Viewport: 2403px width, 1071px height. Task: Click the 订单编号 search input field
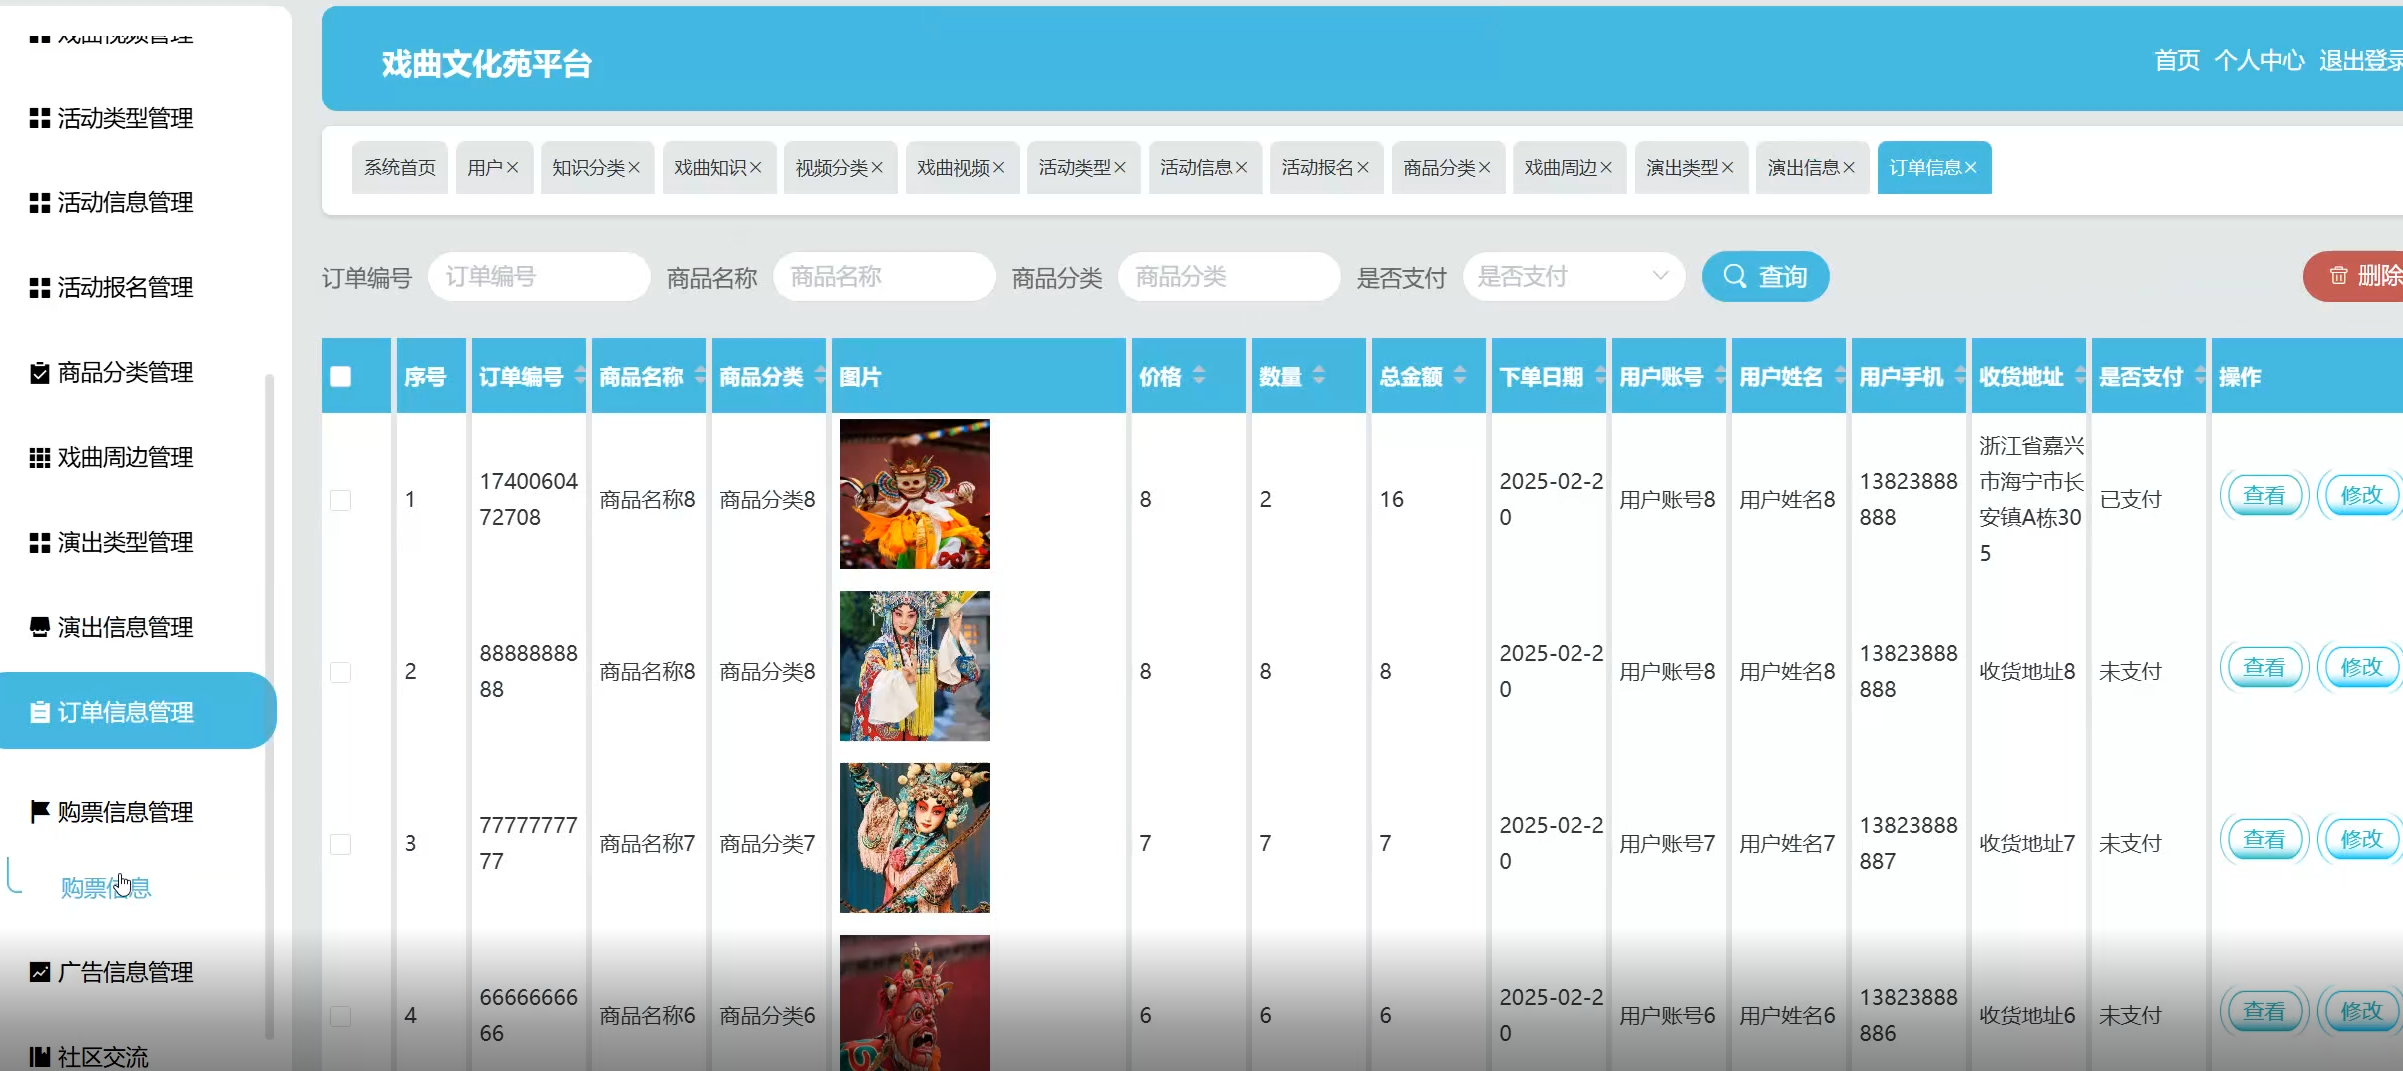point(539,277)
